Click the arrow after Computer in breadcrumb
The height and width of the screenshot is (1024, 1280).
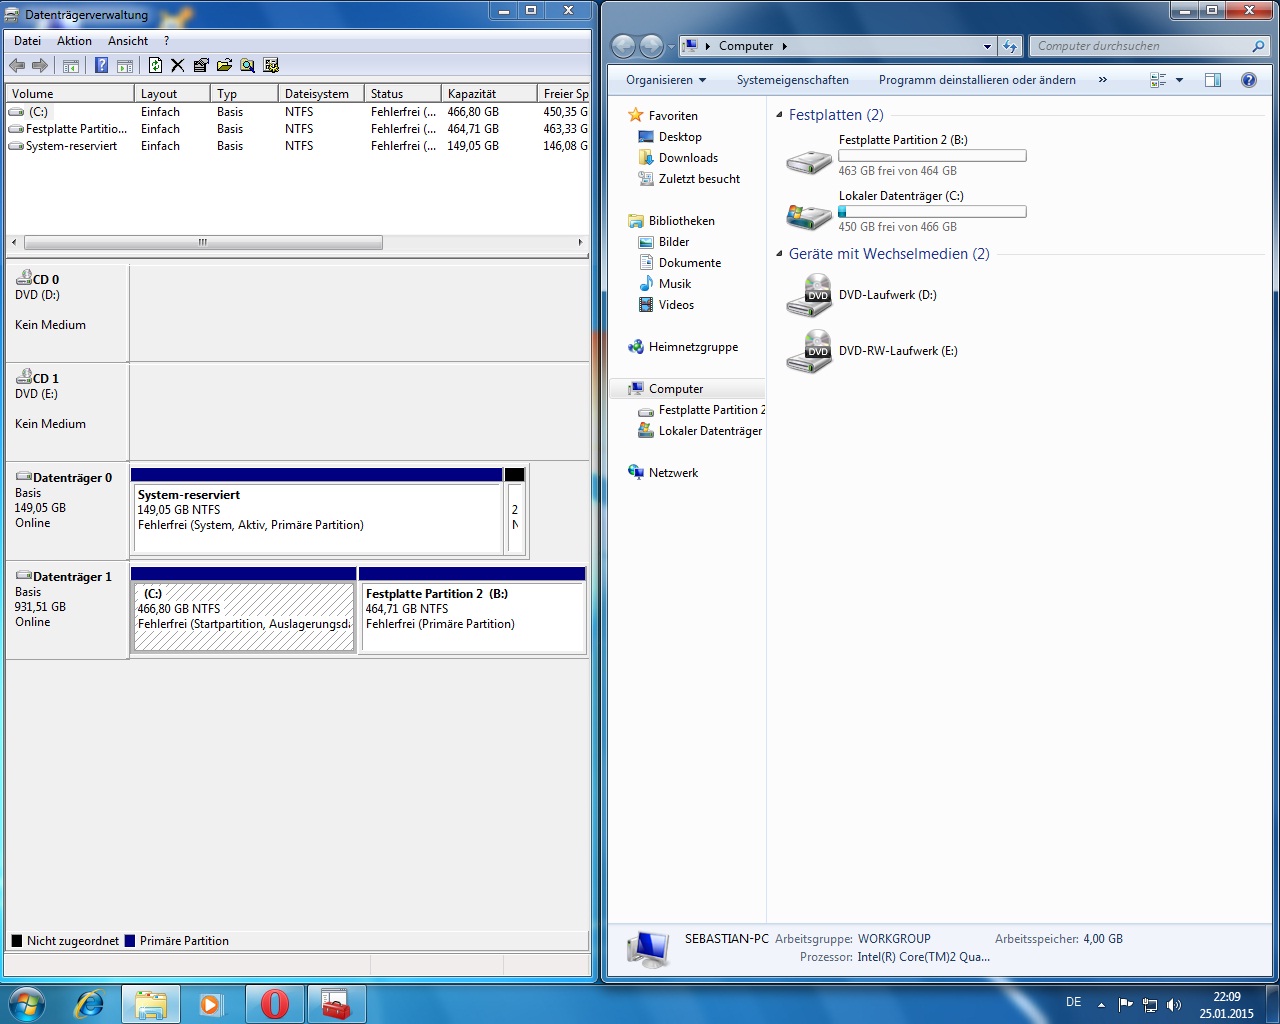tap(785, 46)
